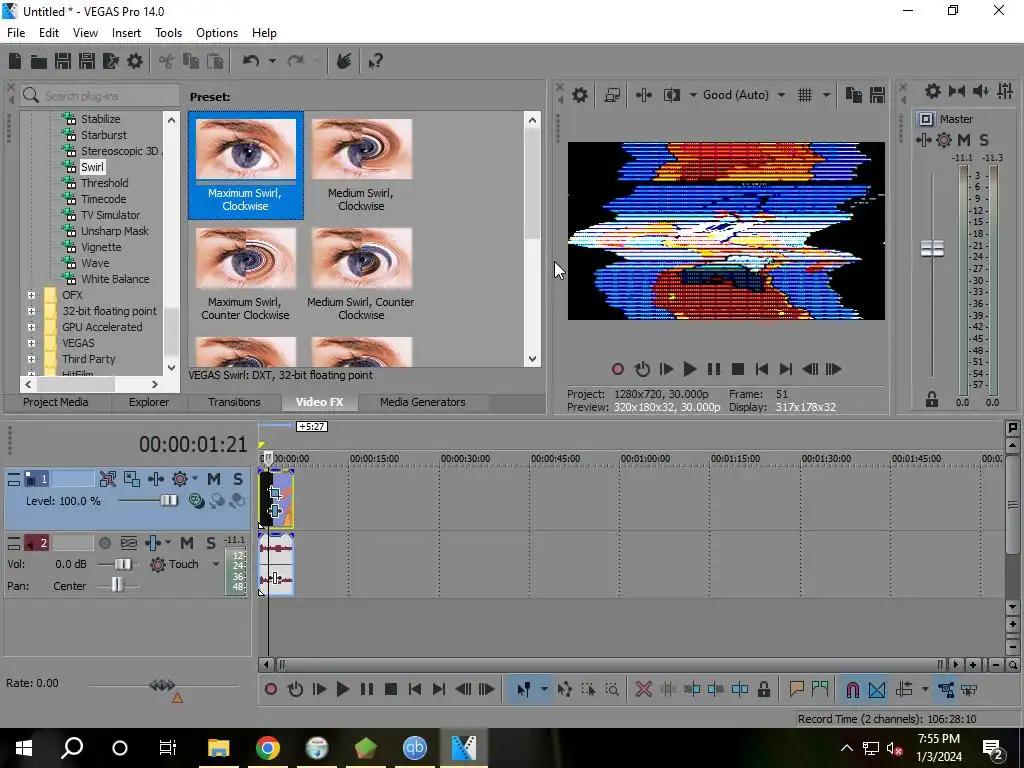Select the Zoom edit tool in timeline toolbar

tap(612, 690)
